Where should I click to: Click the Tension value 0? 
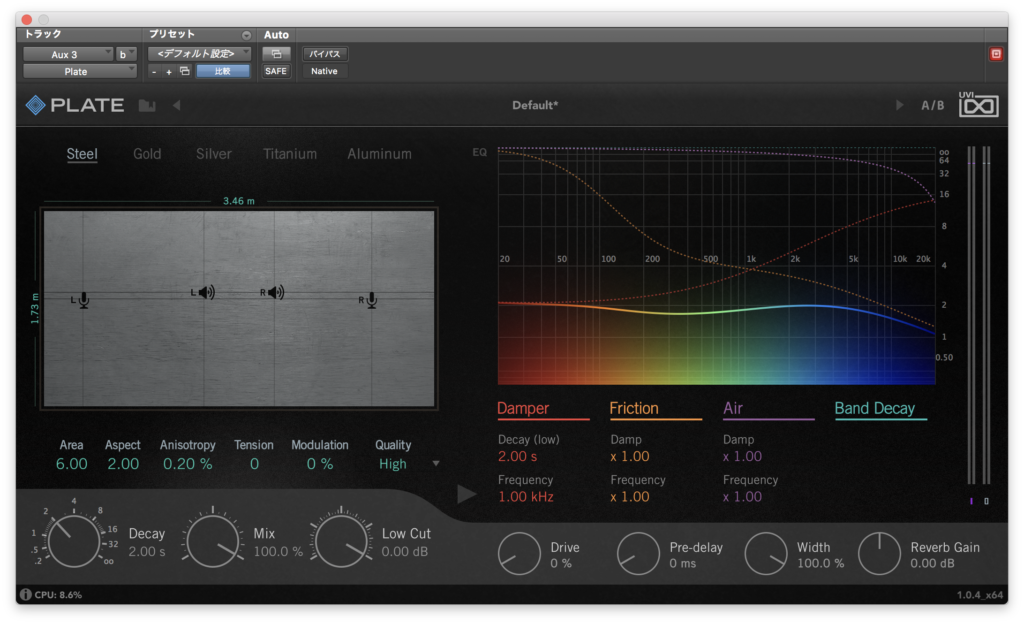click(254, 464)
